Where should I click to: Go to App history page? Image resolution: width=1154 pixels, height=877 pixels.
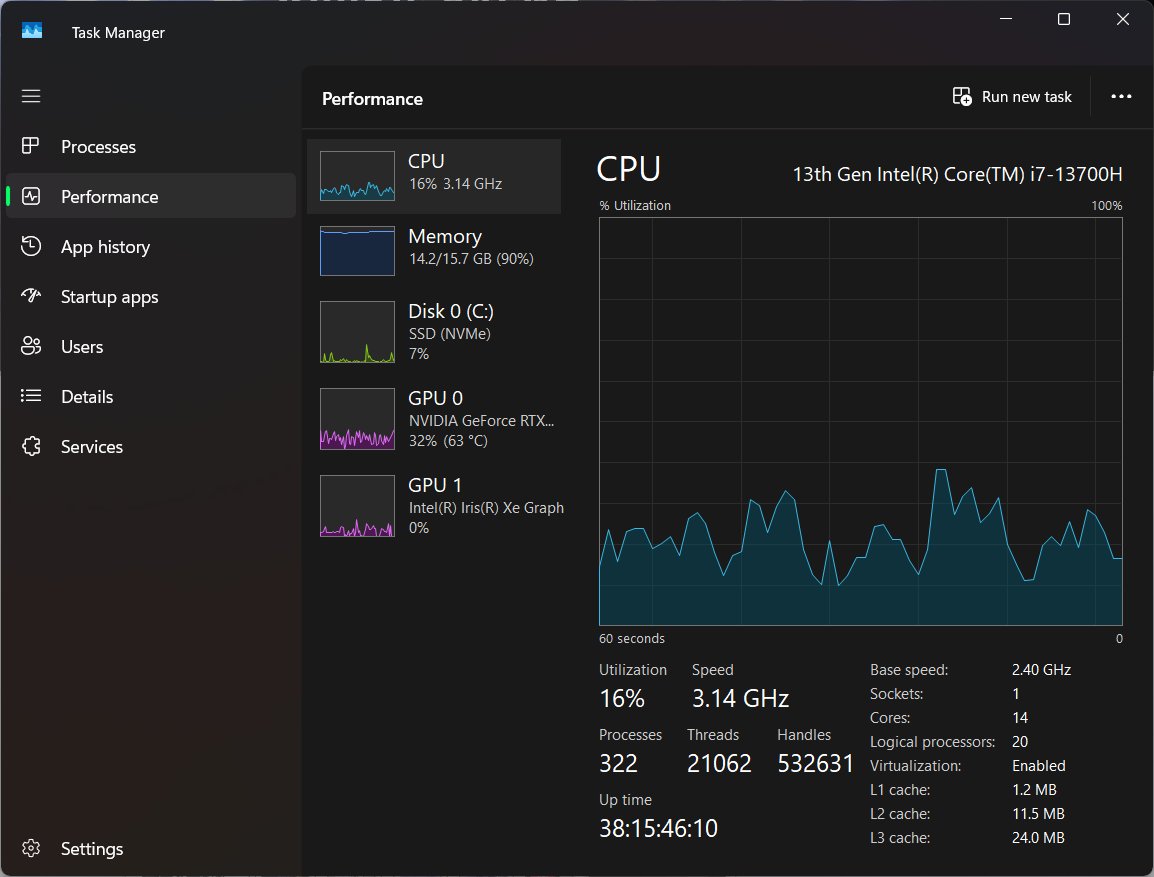pyautogui.click(x=105, y=247)
